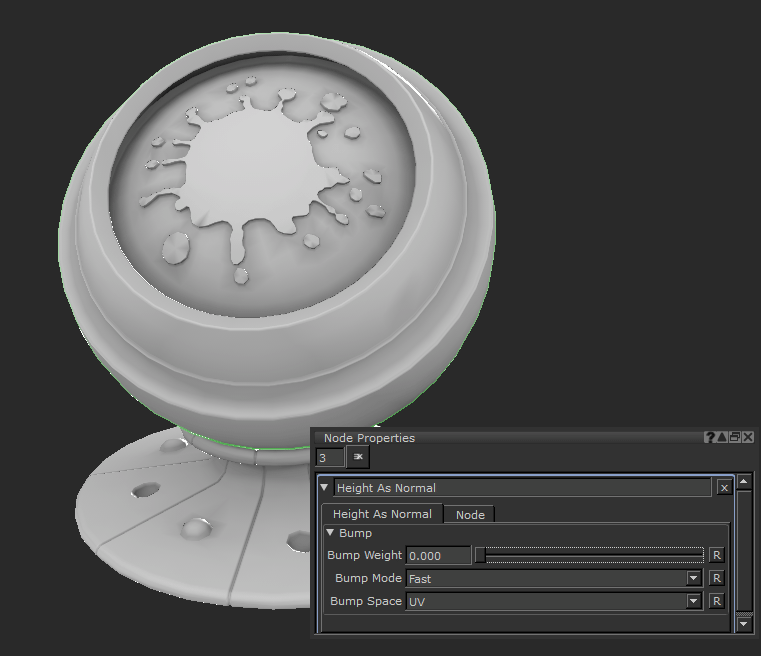Reset Bump Space with its R button
761x656 pixels.
click(716, 601)
